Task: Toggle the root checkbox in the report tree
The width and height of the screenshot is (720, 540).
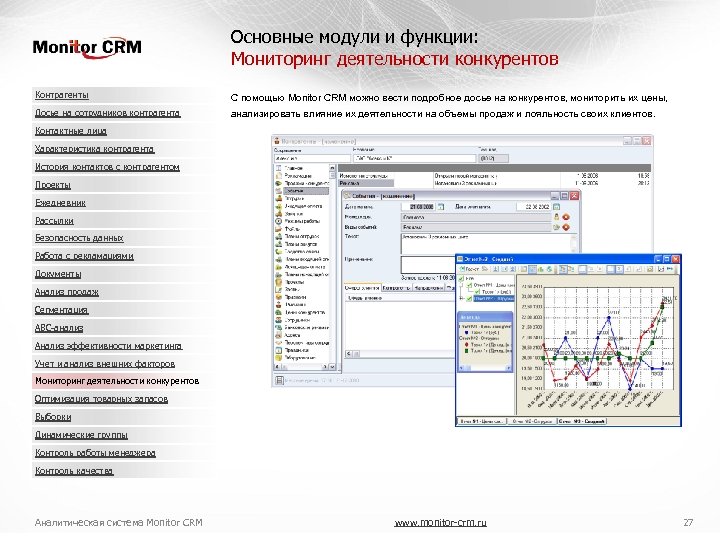Action: tap(462, 278)
